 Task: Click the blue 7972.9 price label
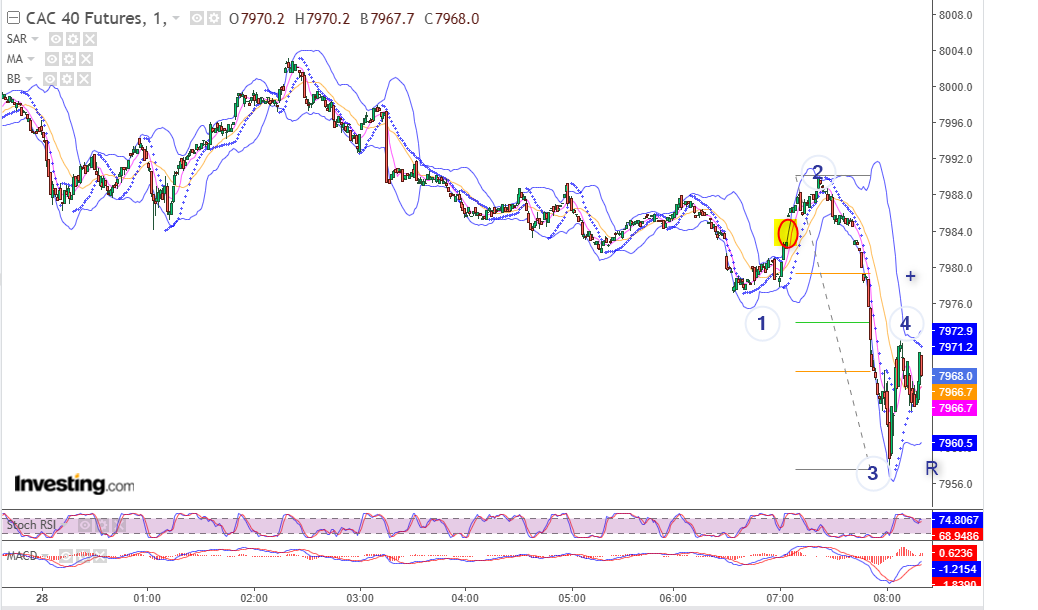[x=955, y=331]
